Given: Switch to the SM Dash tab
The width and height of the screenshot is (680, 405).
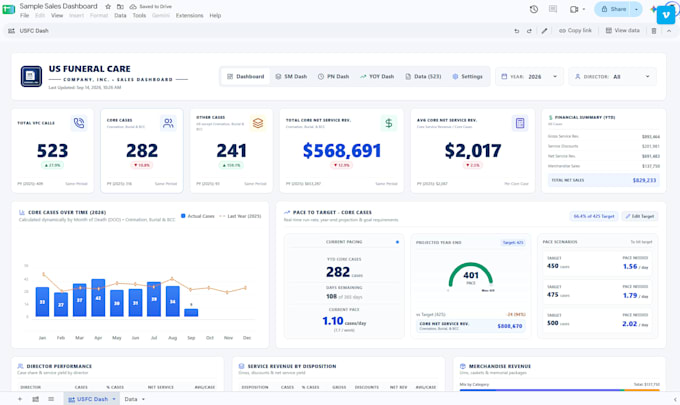Looking at the screenshot, I should [291, 76].
